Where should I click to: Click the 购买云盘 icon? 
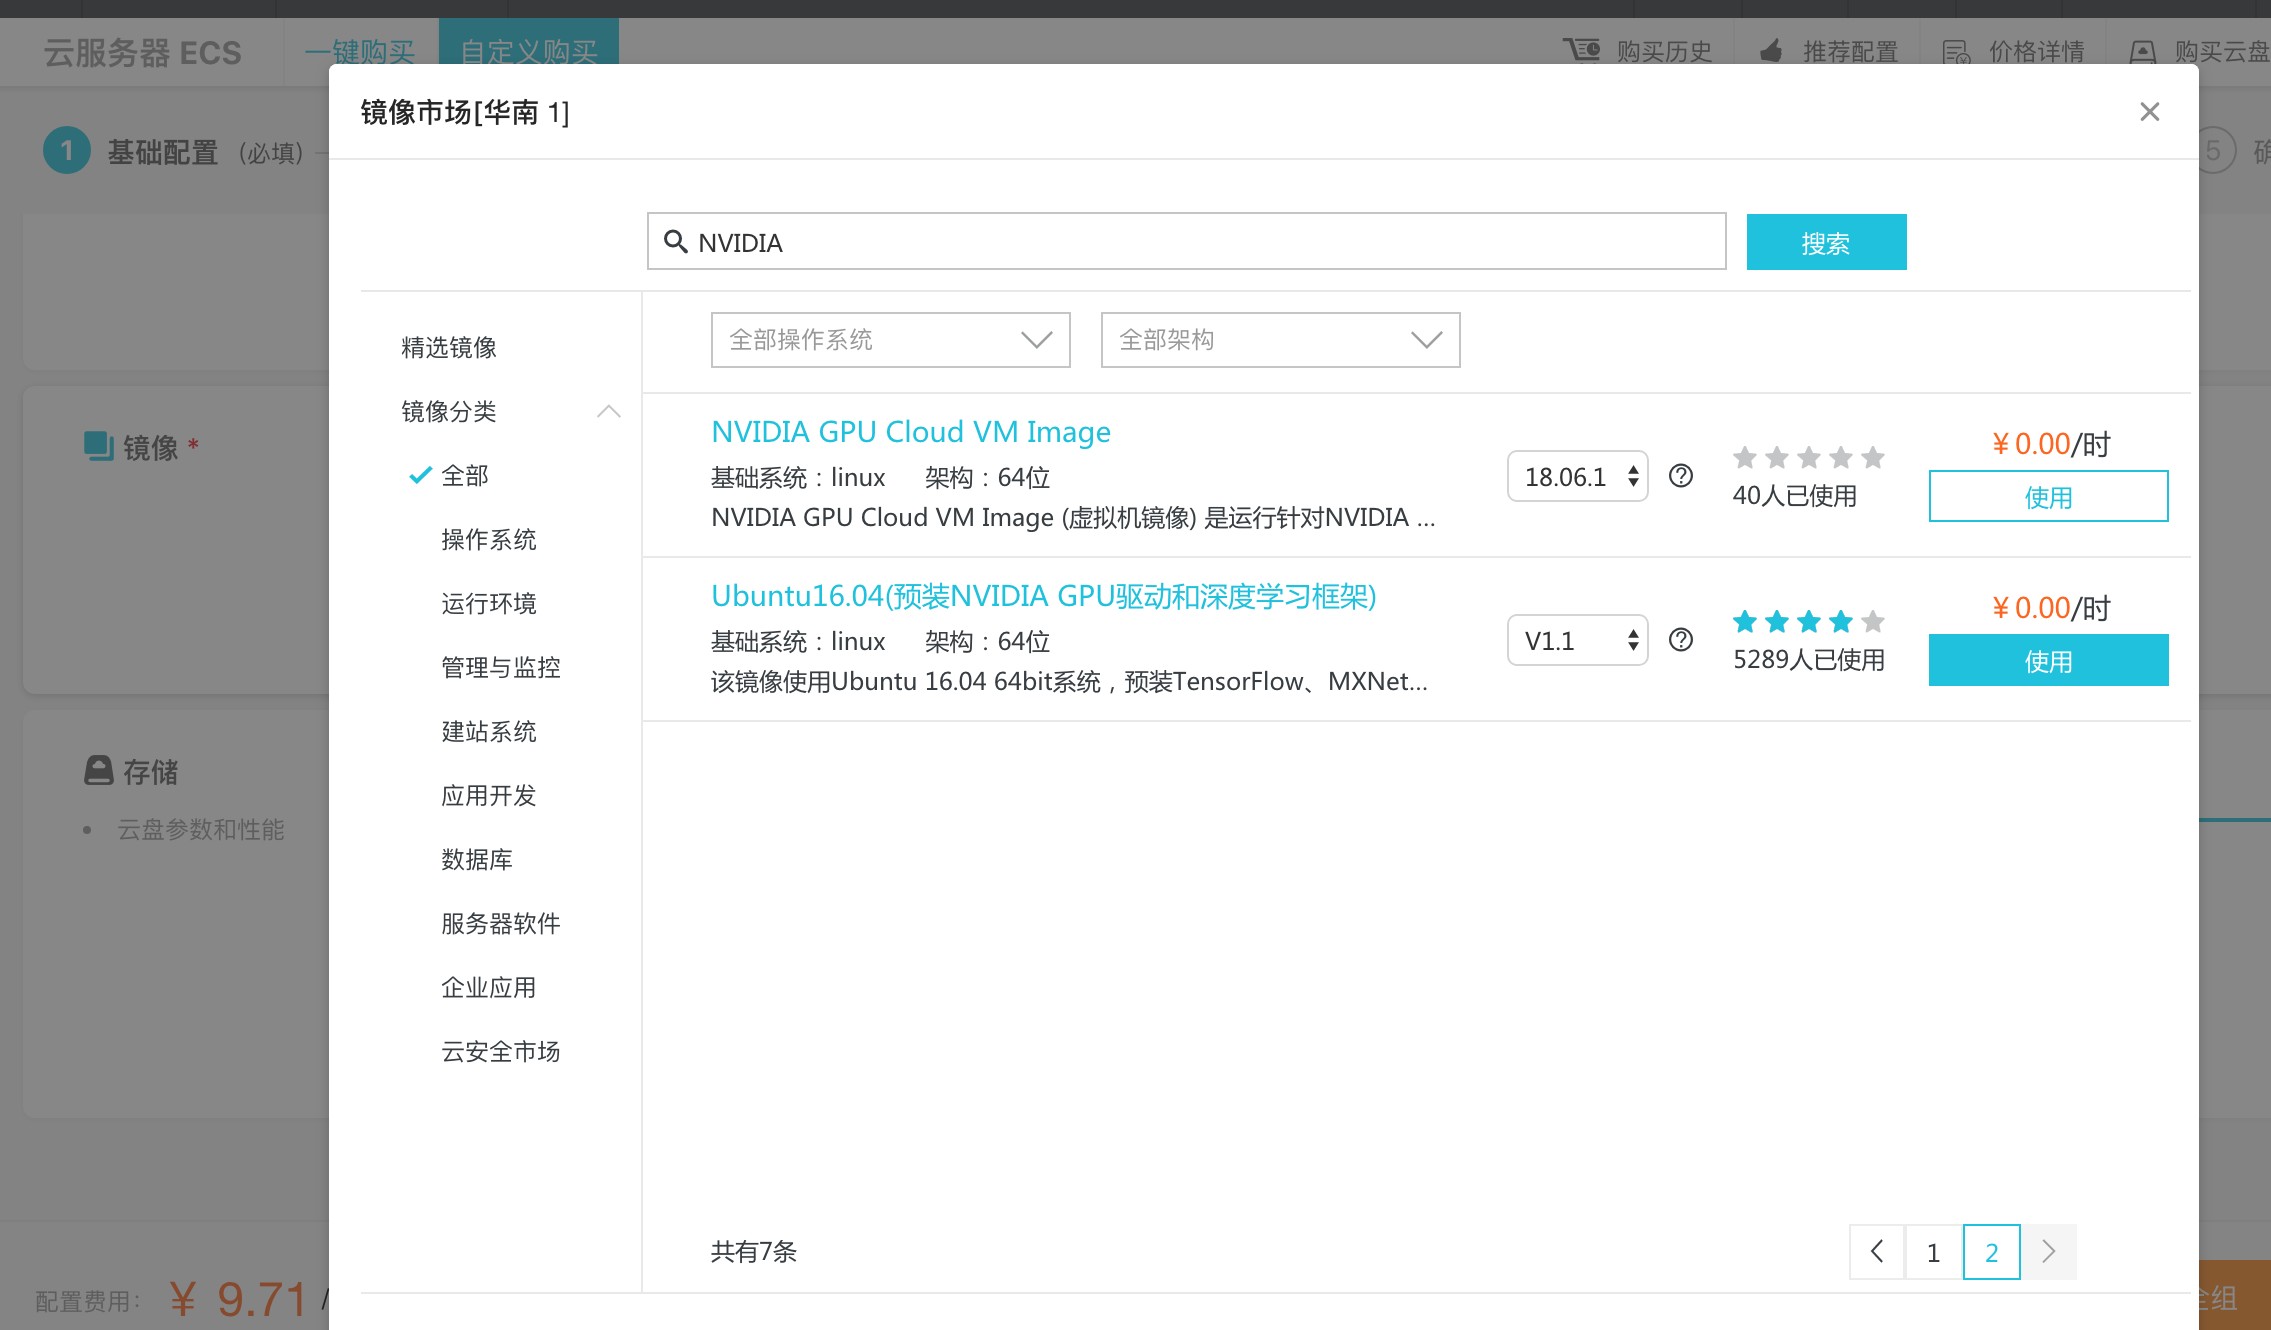pos(2143,51)
